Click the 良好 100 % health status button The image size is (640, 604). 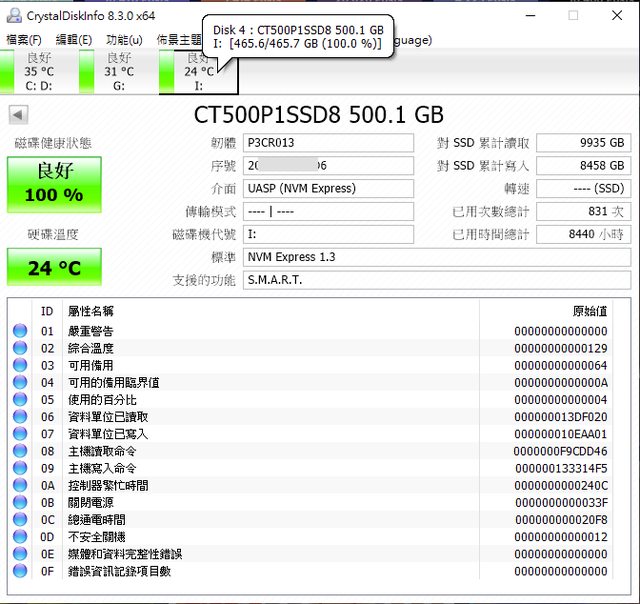pos(54,184)
